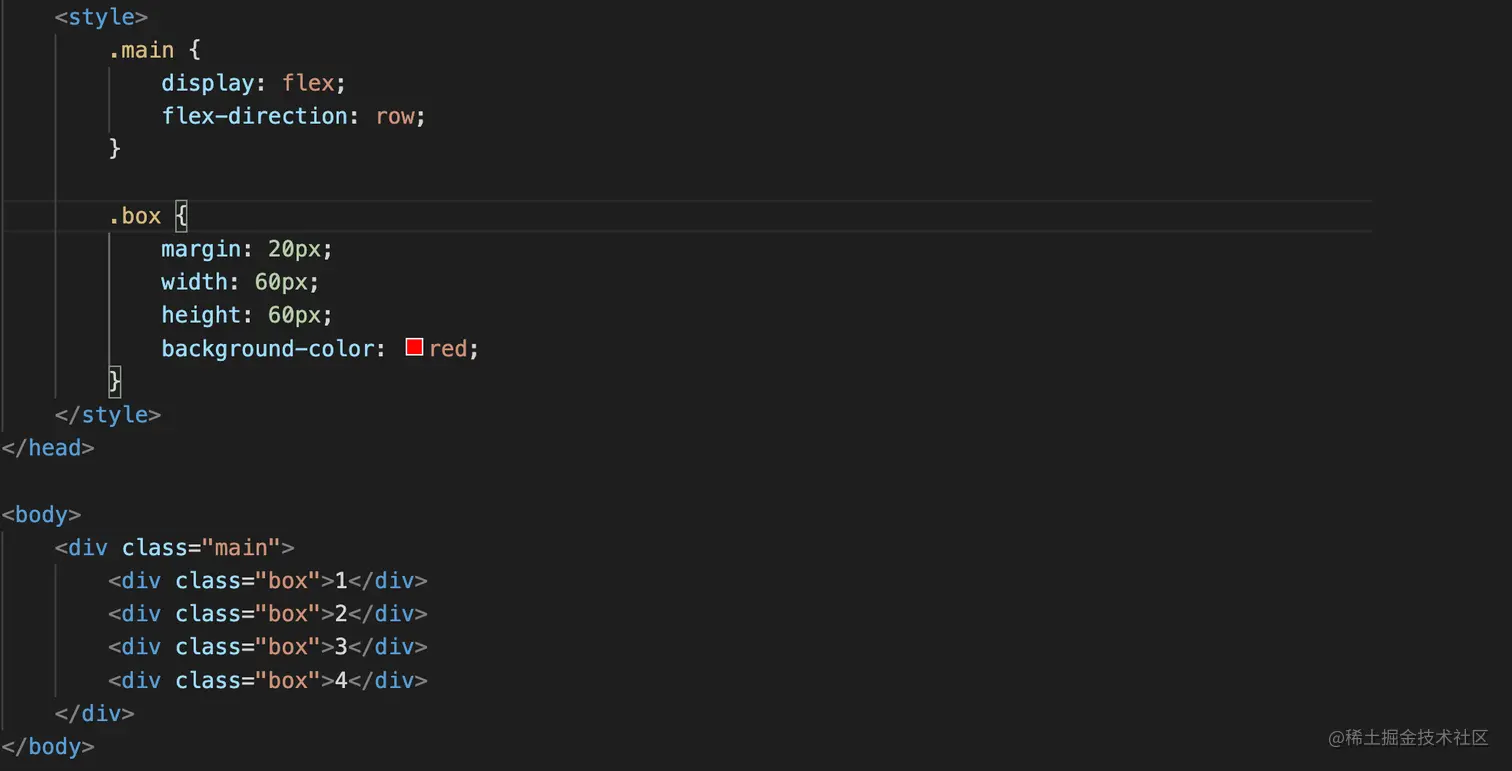Click the "main" class attribute value
Screen dimensions: 1512x771
(241, 547)
